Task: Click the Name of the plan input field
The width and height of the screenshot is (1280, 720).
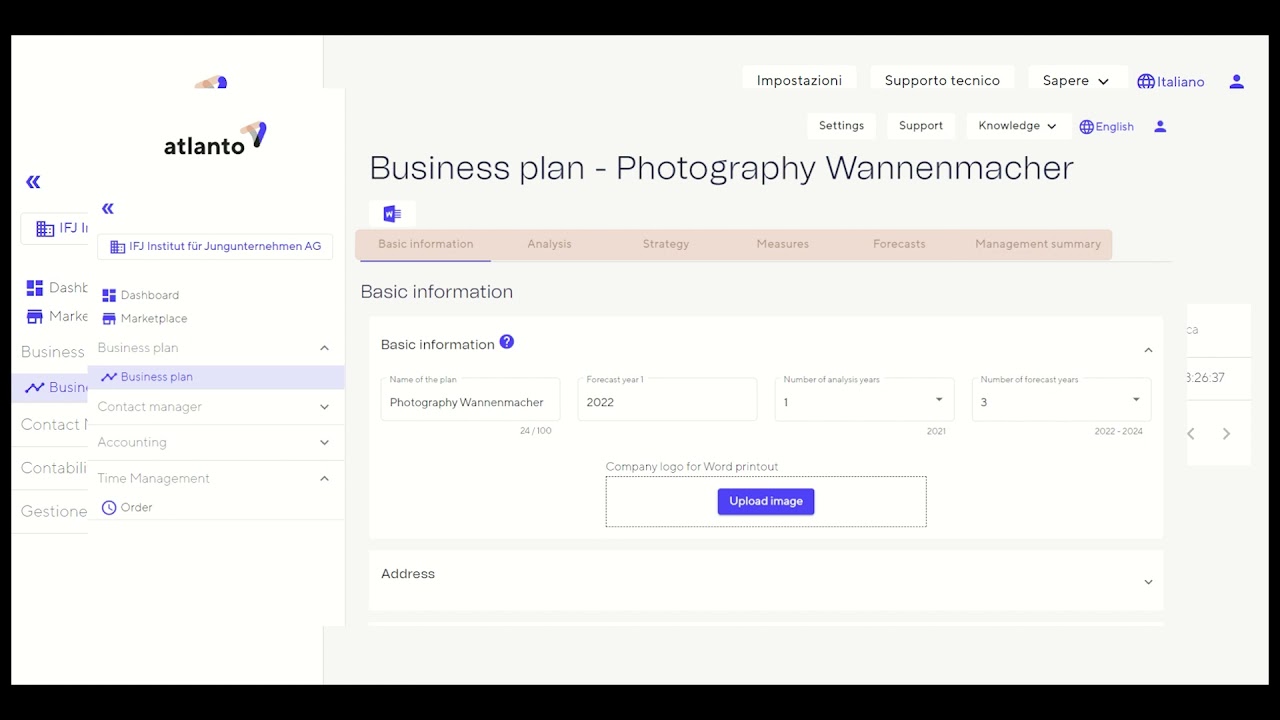Action: pos(469,402)
